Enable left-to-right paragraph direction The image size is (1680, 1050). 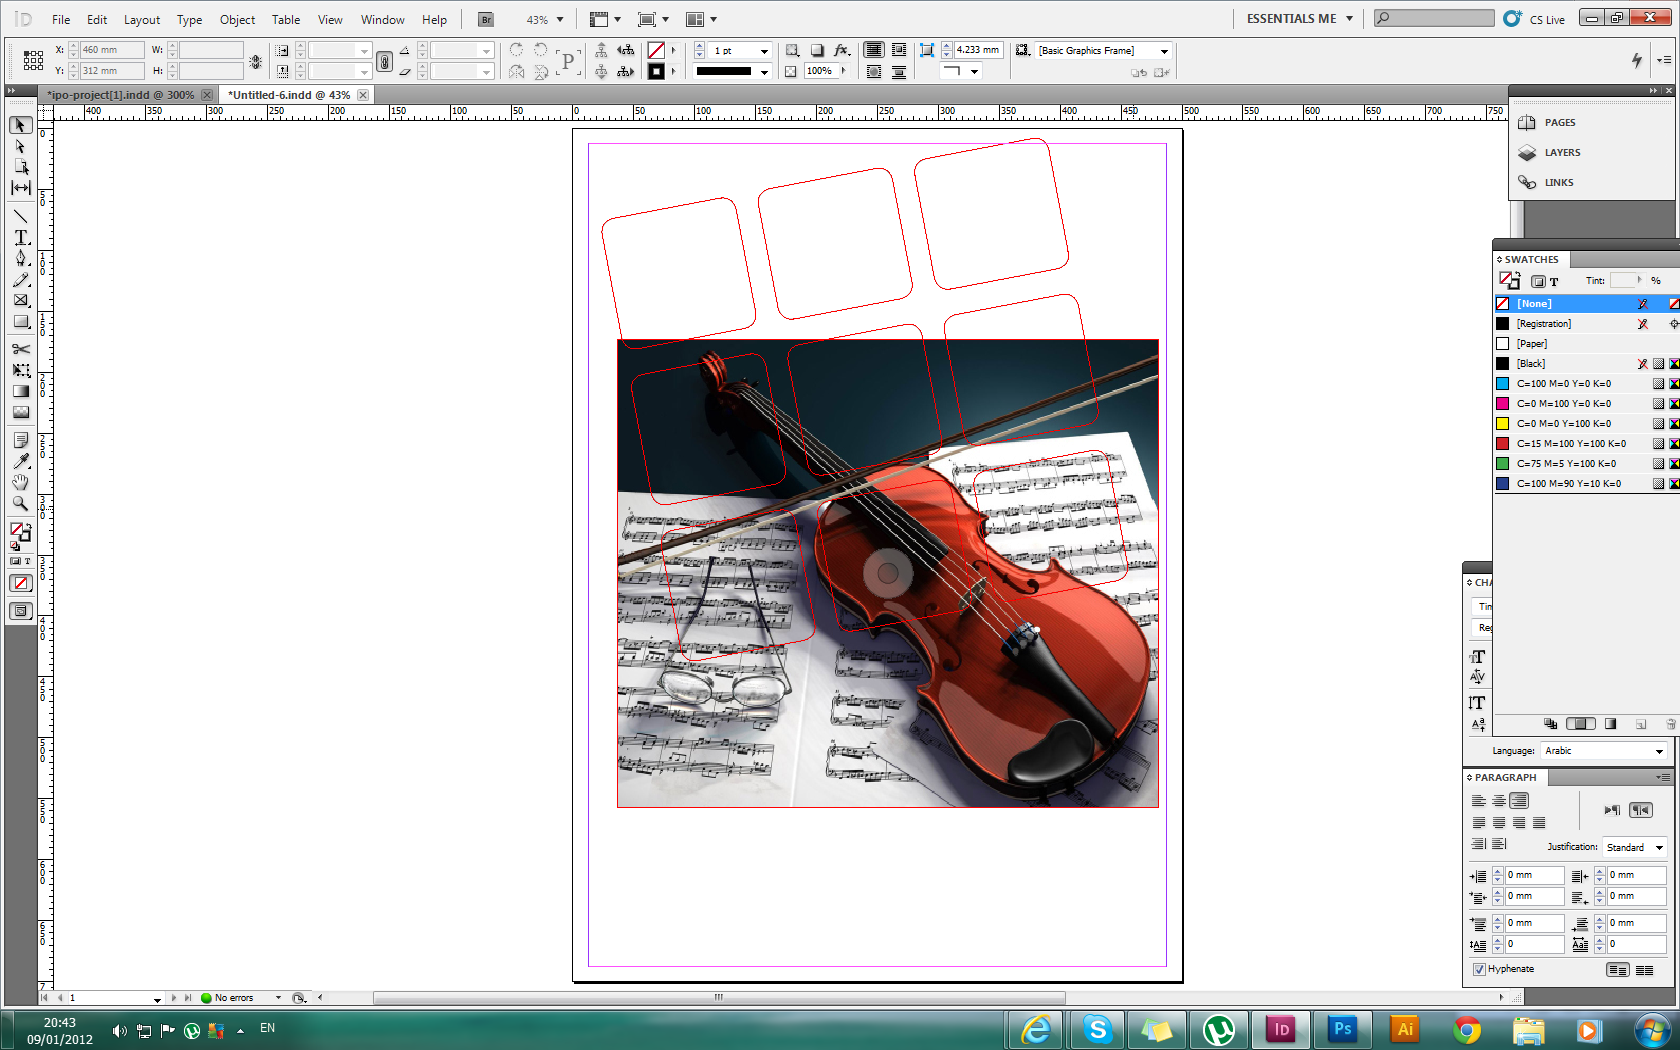coord(1611,810)
